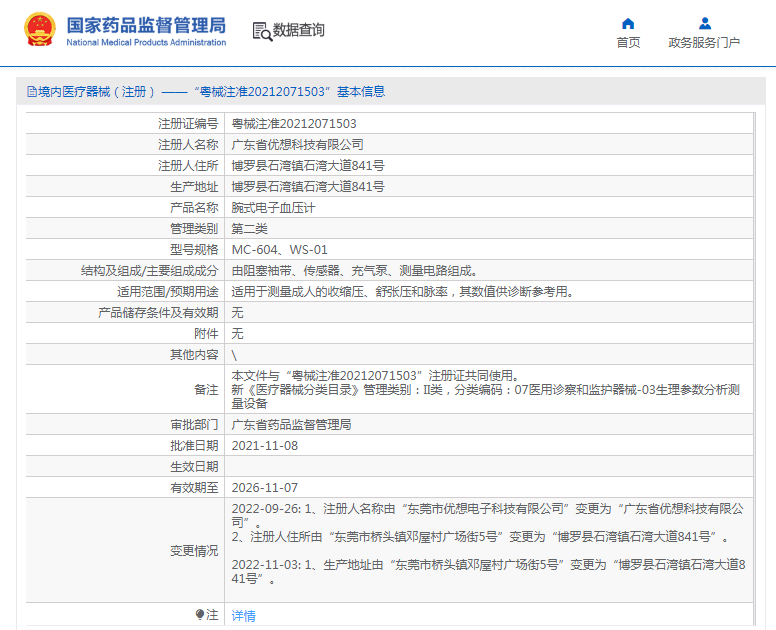Click the 注册证编号 label
This screenshot has width=776, height=630.
tap(188, 124)
